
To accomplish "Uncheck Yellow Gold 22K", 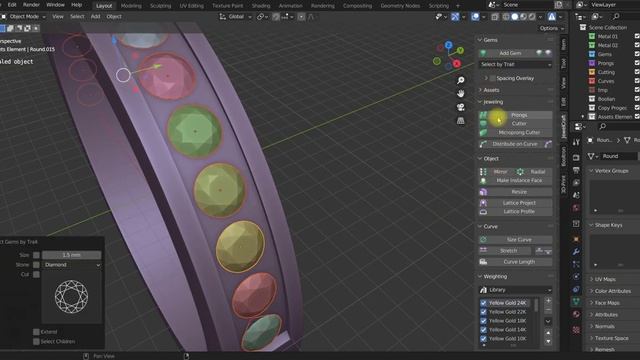I will coord(483,312).
